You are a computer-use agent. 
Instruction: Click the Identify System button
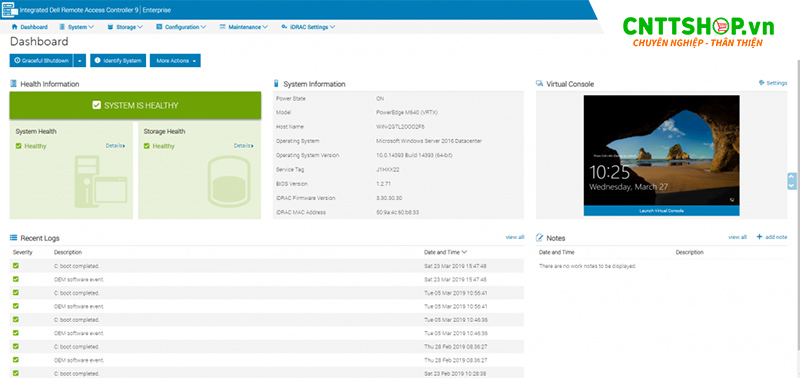pos(118,61)
